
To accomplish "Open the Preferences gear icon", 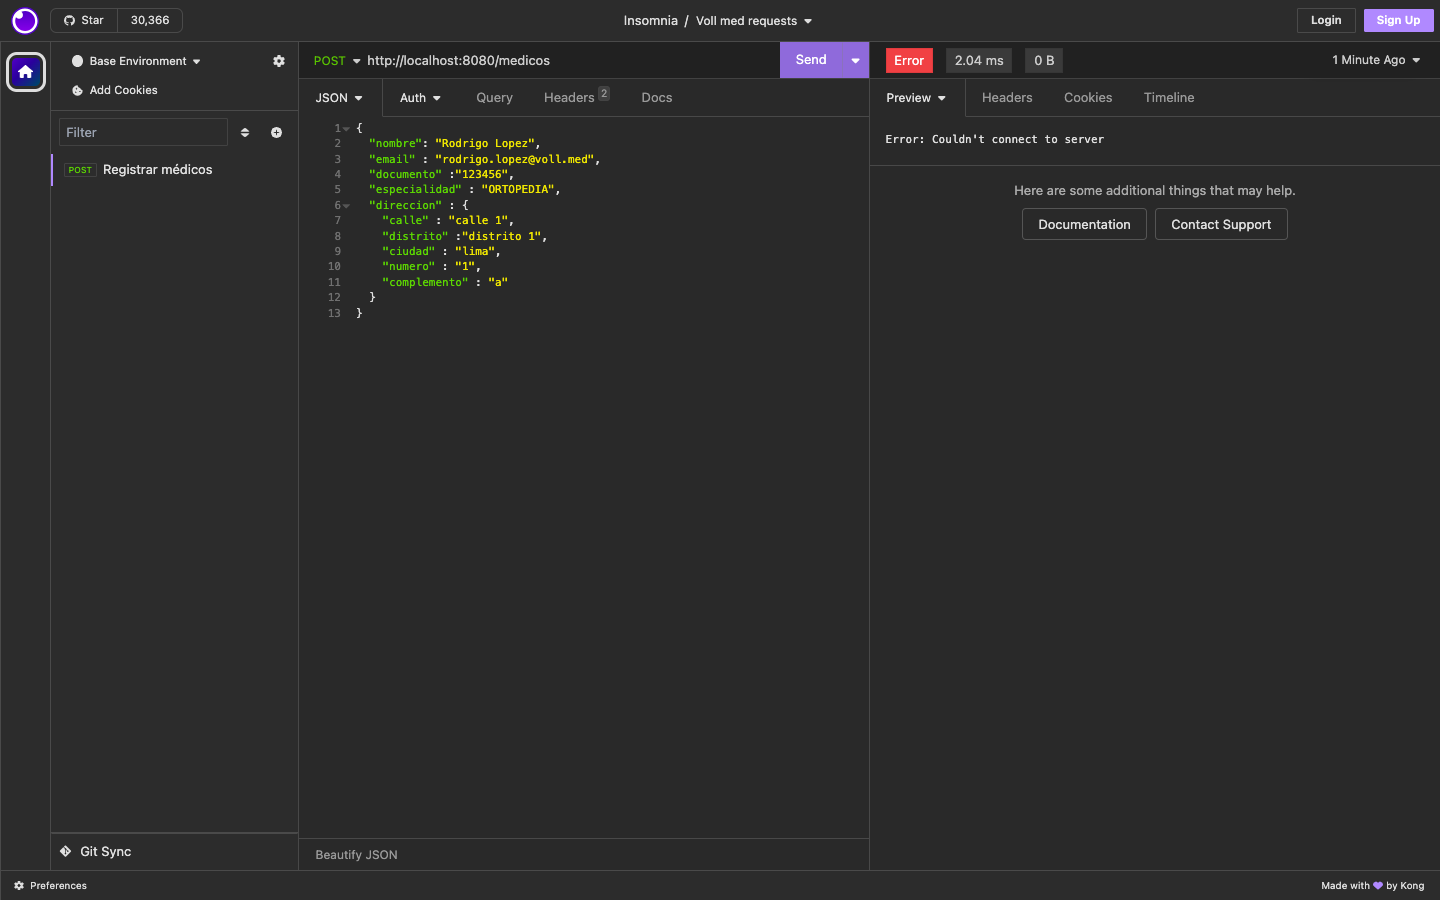I will coord(19,885).
